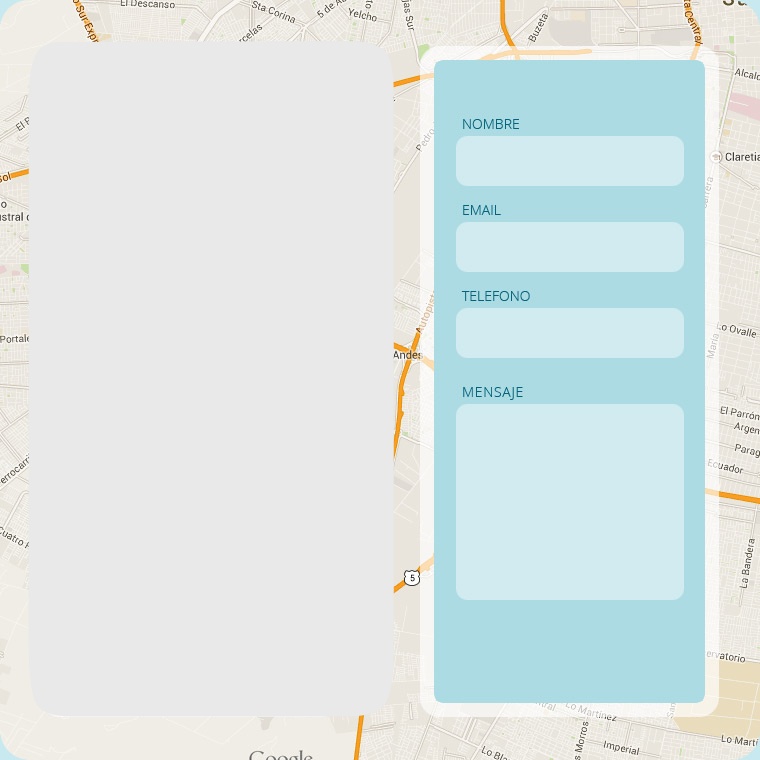
Task: Click the Ecuador street label on map
Action: (725, 468)
